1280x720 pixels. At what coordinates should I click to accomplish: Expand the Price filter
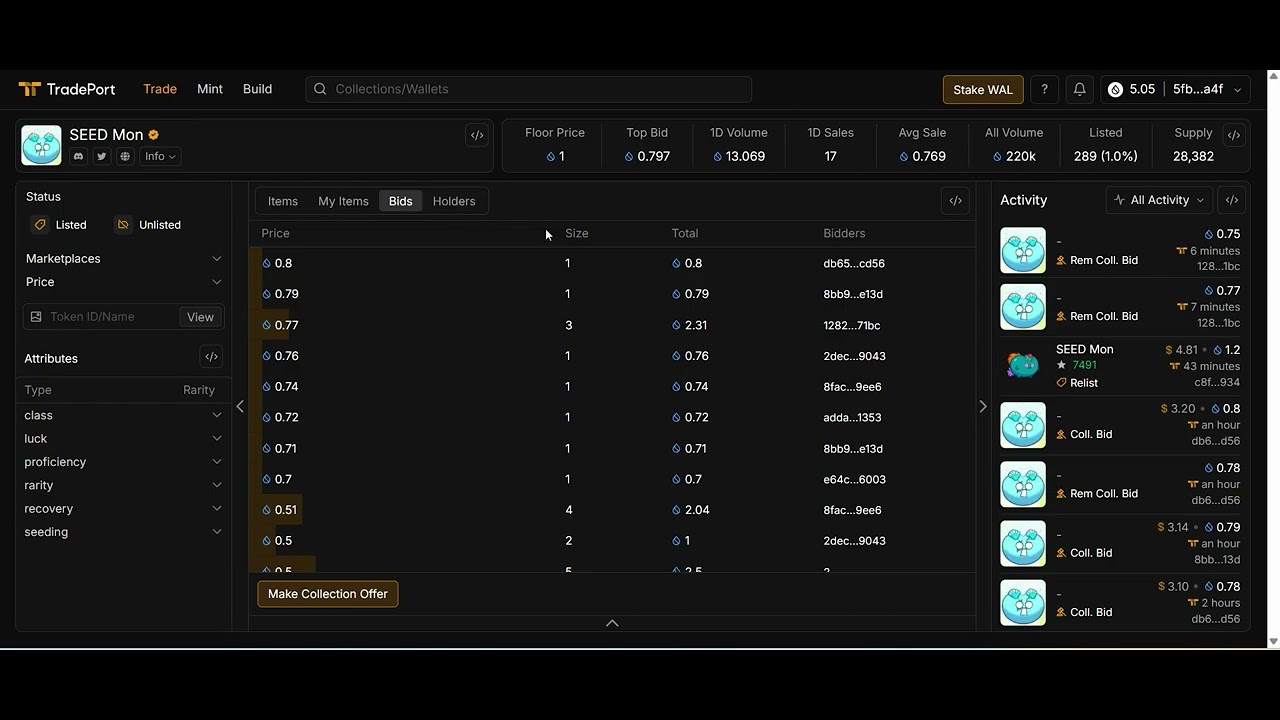coord(124,282)
